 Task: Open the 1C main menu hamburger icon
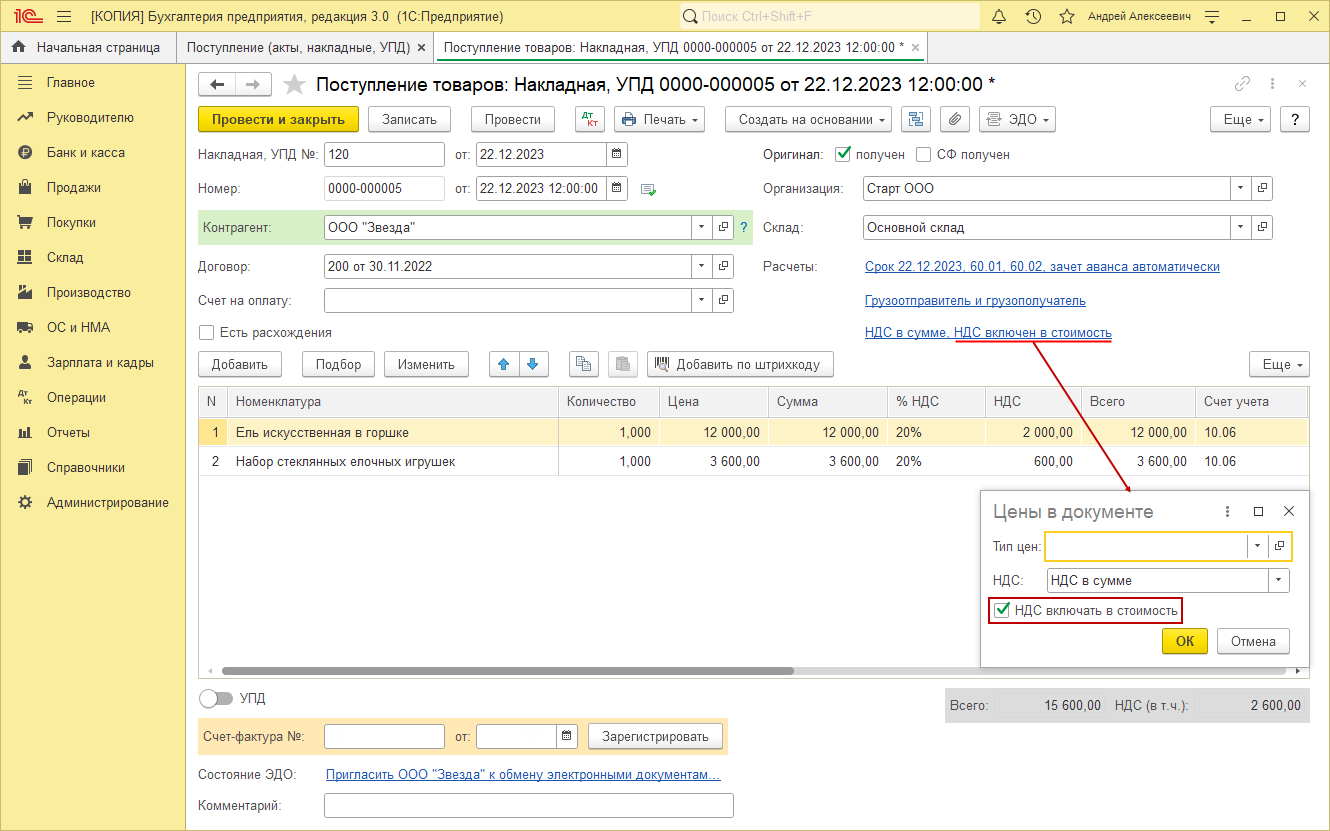(64, 16)
